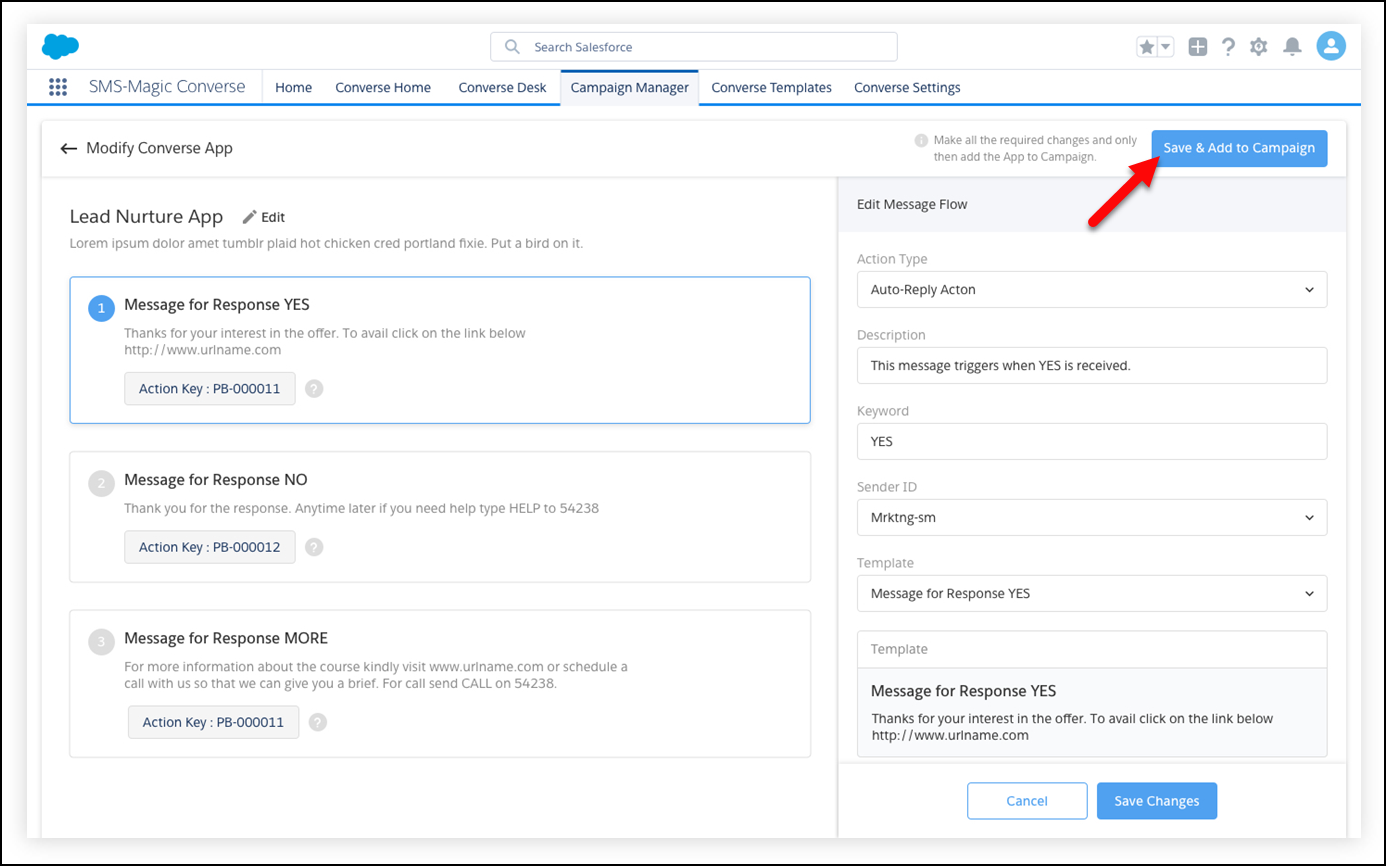Open the Sender ID dropdown
Image resolution: width=1386 pixels, height=866 pixels.
(1092, 517)
